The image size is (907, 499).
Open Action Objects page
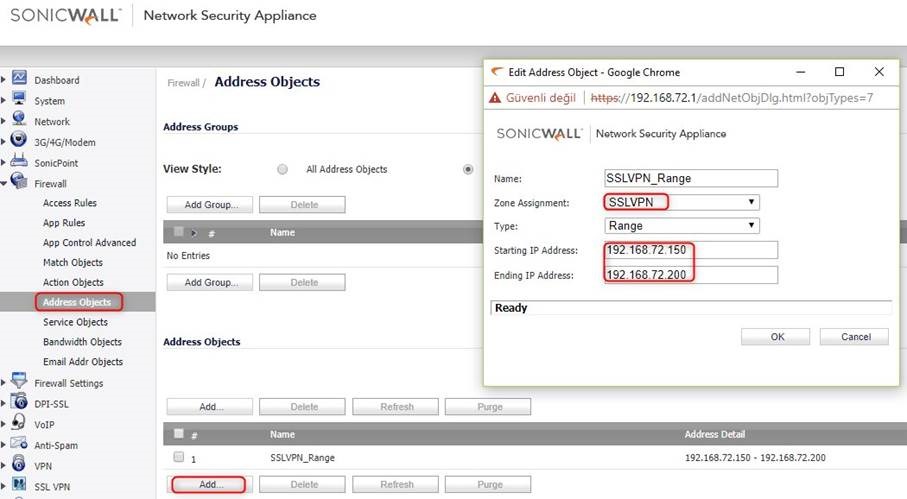click(73, 282)
